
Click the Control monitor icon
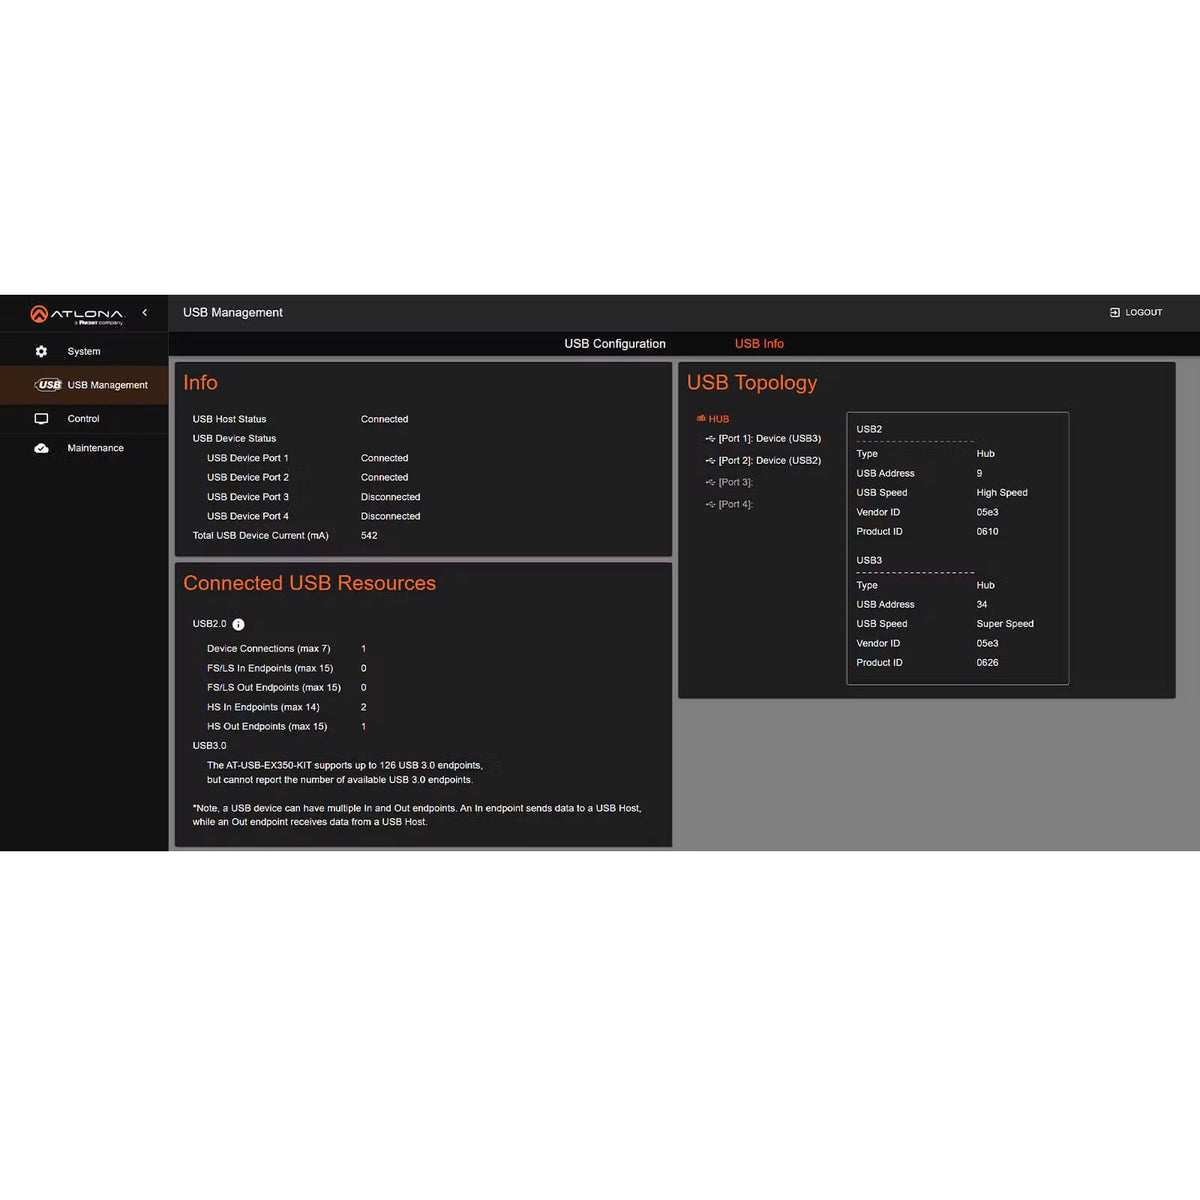[x=41, y=419]
